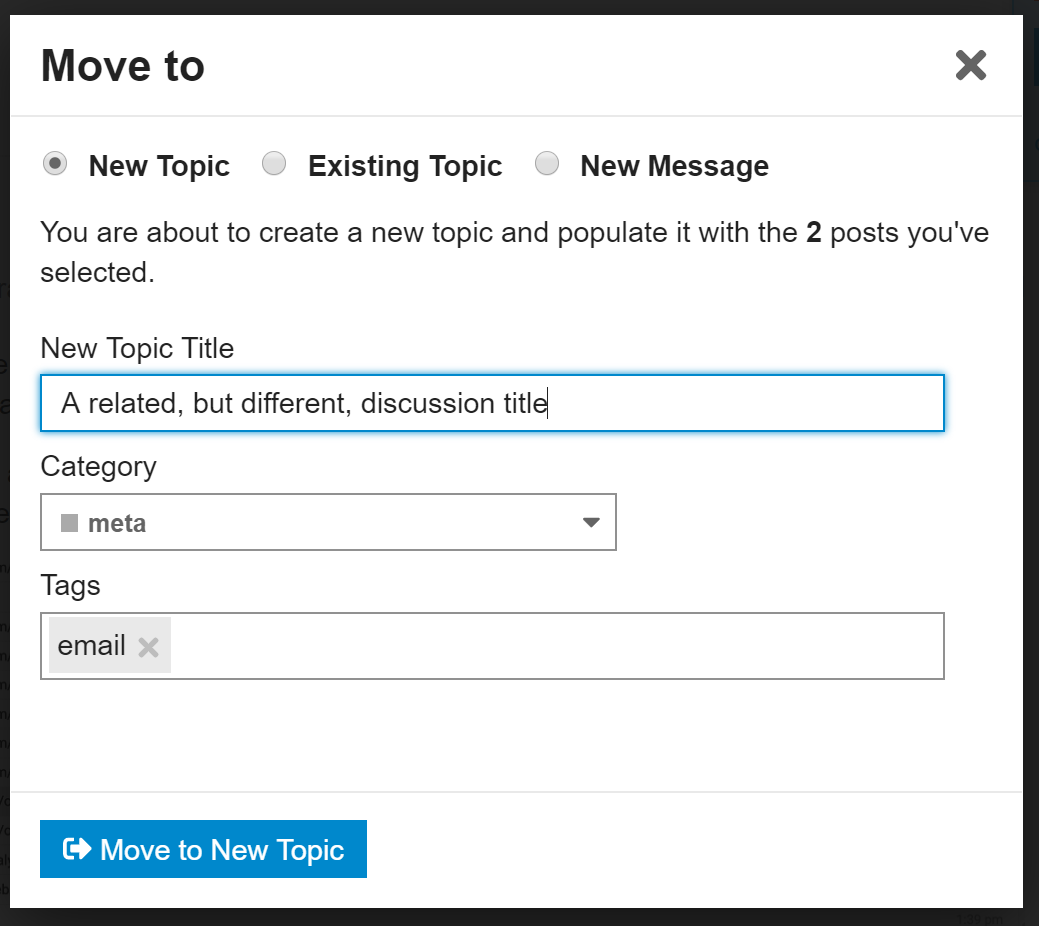This screenshot has height=926, width=1039.
Task: Click the New Topic radio button
Action: 55,164
